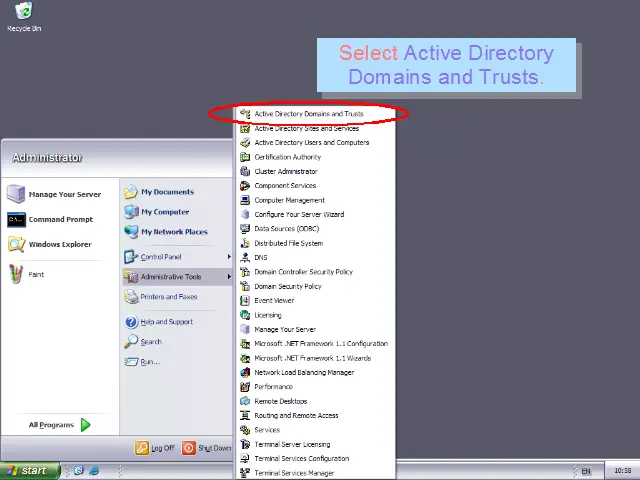Click the Manage Your Server icon
640x480 pixels.
[16, 194]
